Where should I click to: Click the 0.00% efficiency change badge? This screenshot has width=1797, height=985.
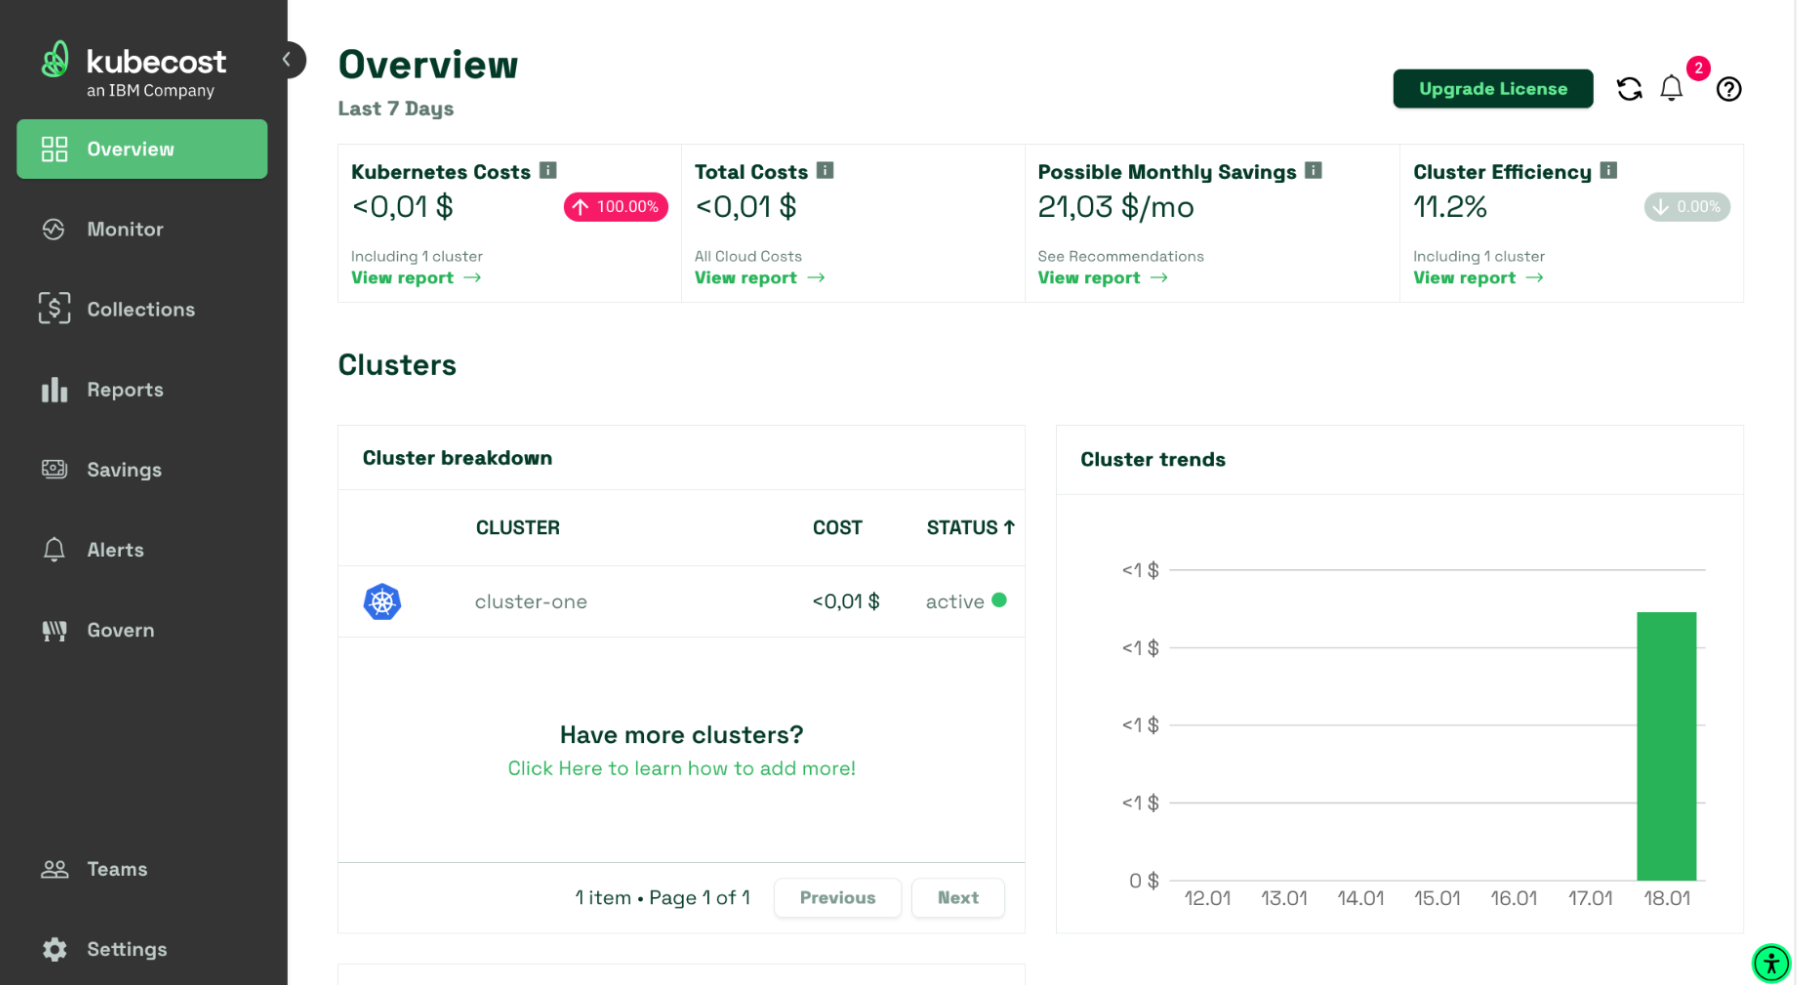pyautogui.click(x=1687, y=207)
